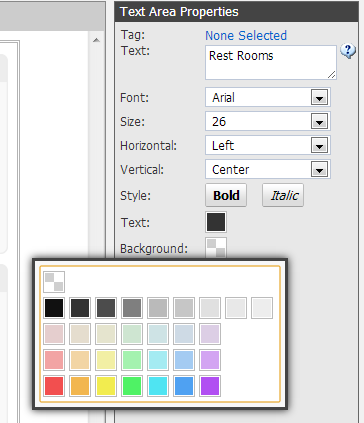Image resolution: width=364 pixels, height=423 pixels.
Task: Toggle the Bold style button
Action: click(226, 195)
